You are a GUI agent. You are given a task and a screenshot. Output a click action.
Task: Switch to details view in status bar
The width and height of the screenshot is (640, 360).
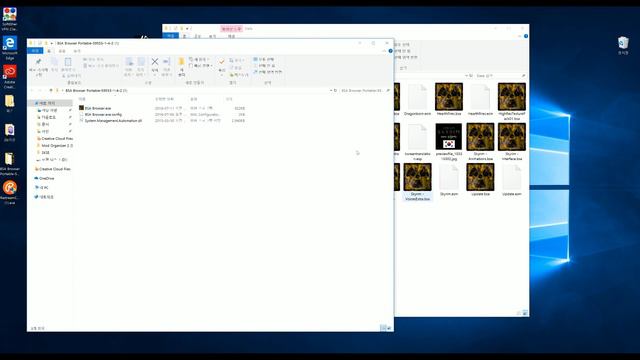tap(383, 328)
